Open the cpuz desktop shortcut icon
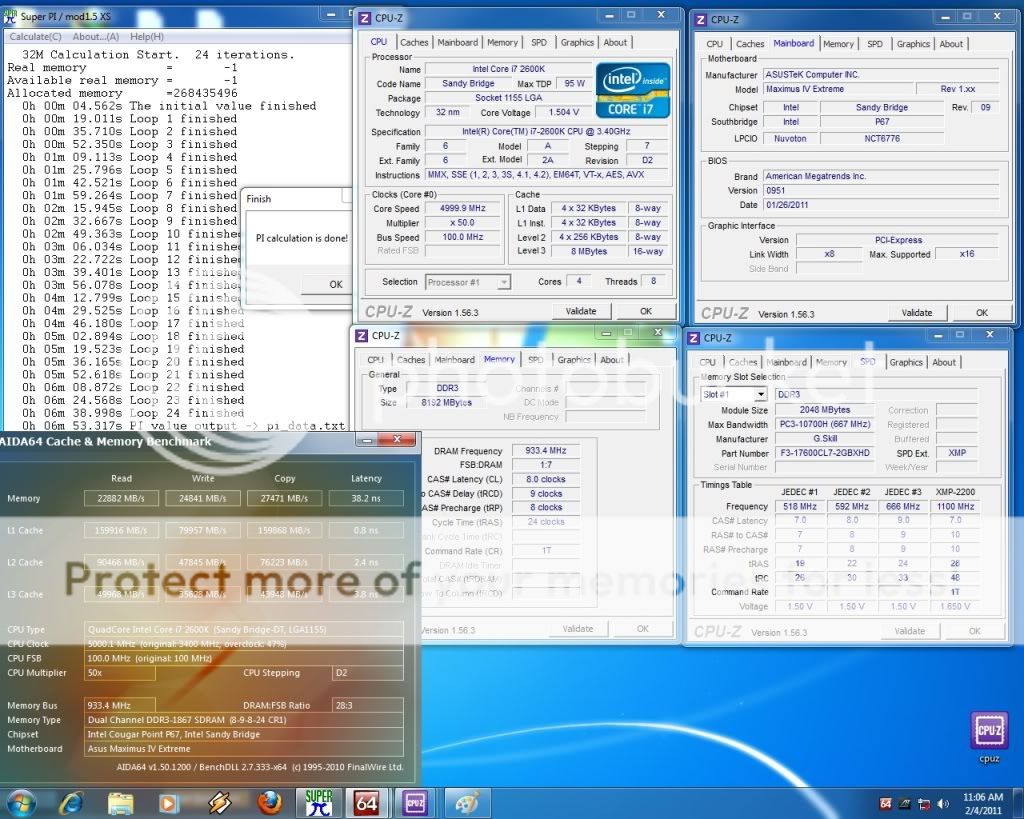This screenshot has height=819, width=1024. 989,737
